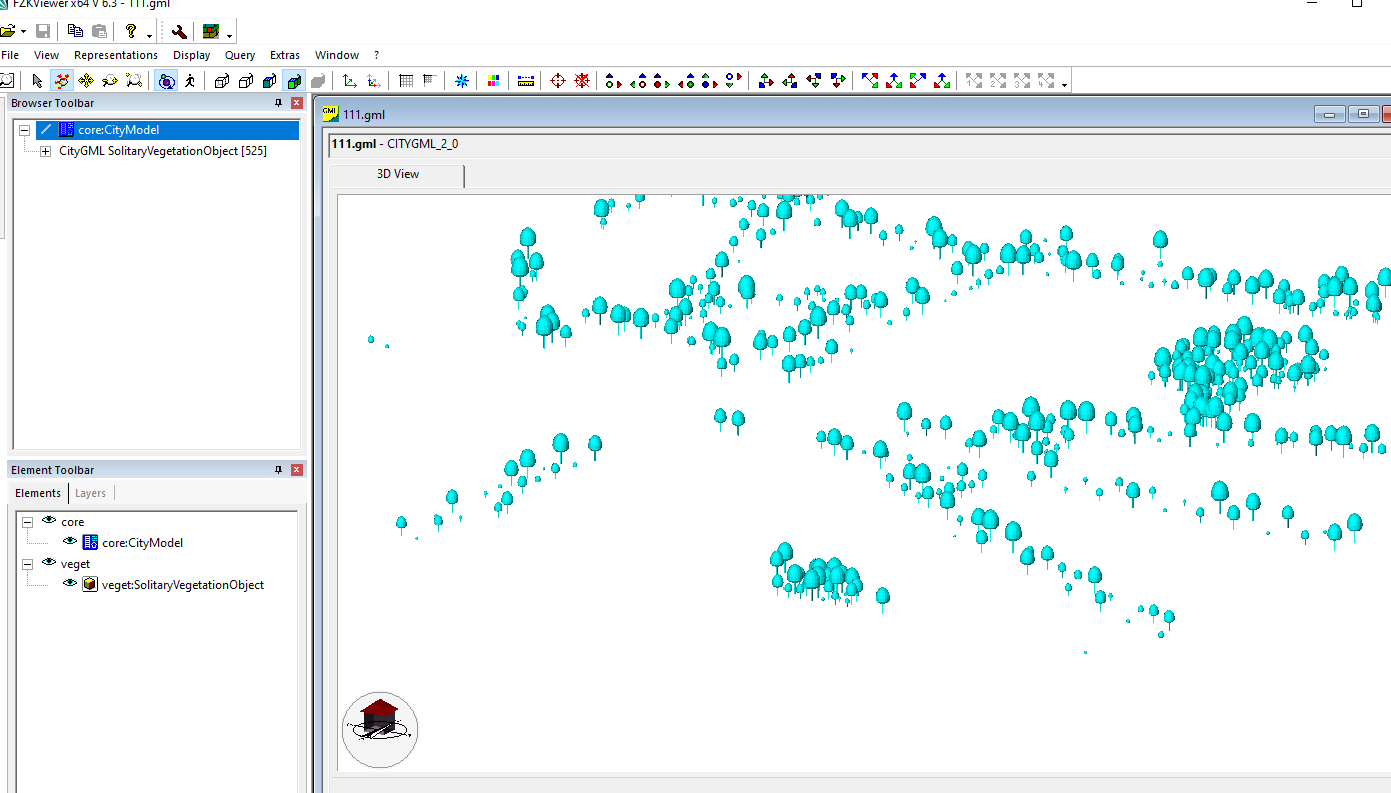Open toolbar overflow arrow after numbered views
1391x793 pixels.
[1065, 84]
